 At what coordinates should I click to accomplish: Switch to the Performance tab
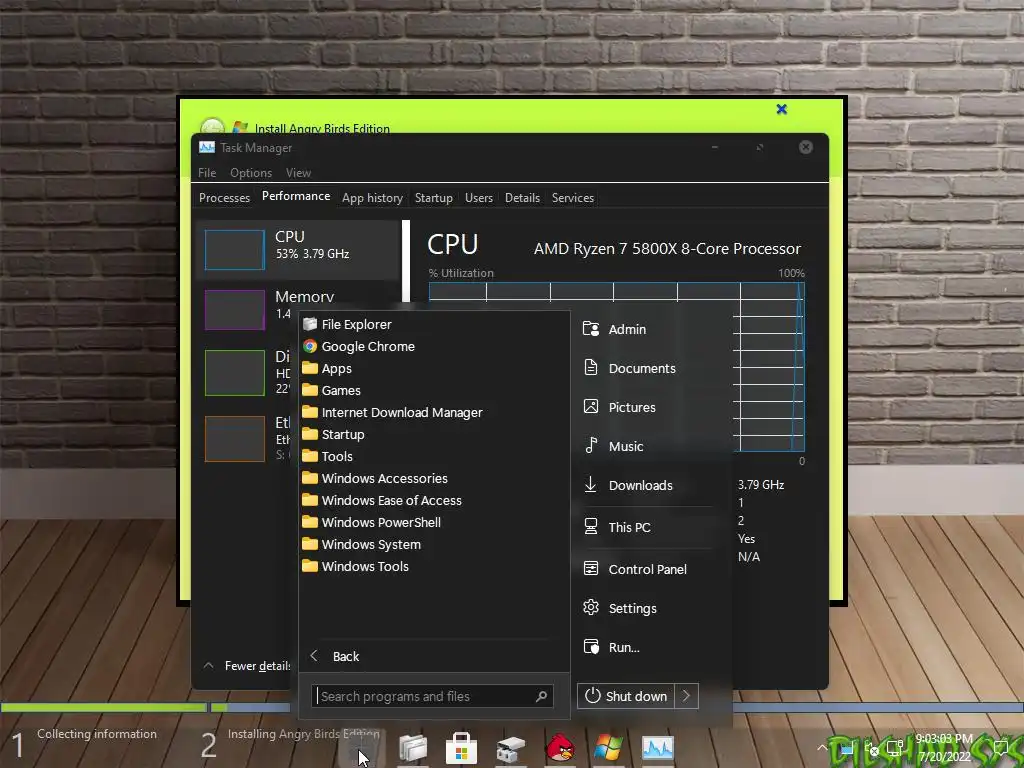(296, 196)
